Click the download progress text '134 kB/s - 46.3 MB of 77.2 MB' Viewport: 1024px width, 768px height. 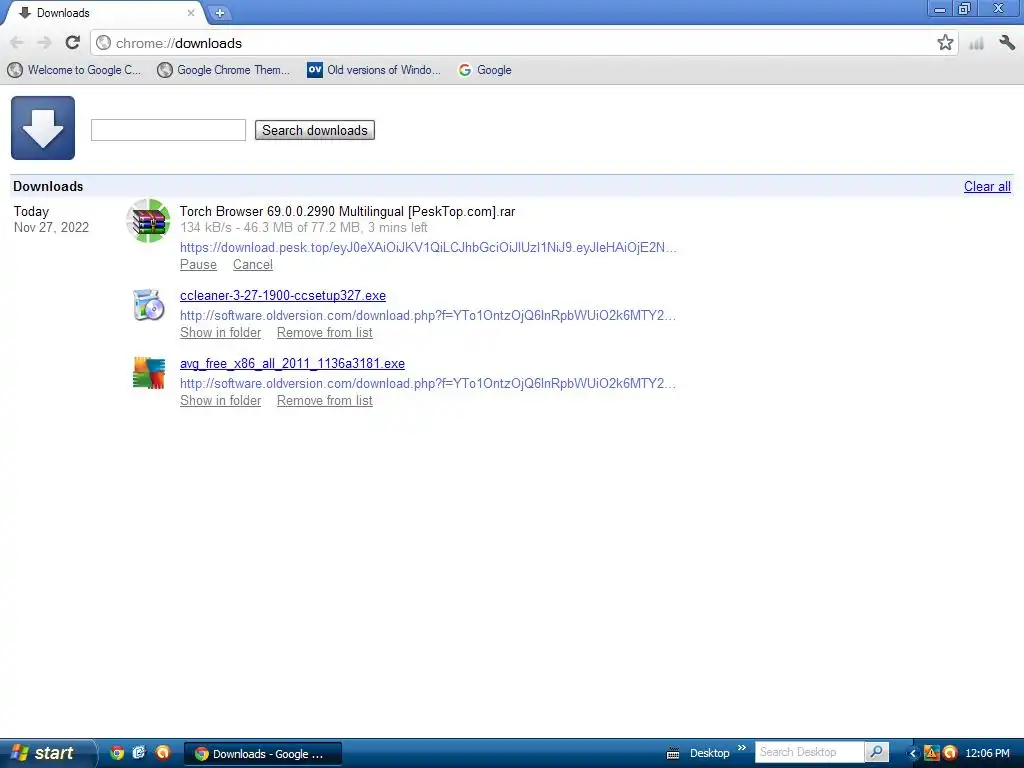pyautogui.click(x=270, y=227)
